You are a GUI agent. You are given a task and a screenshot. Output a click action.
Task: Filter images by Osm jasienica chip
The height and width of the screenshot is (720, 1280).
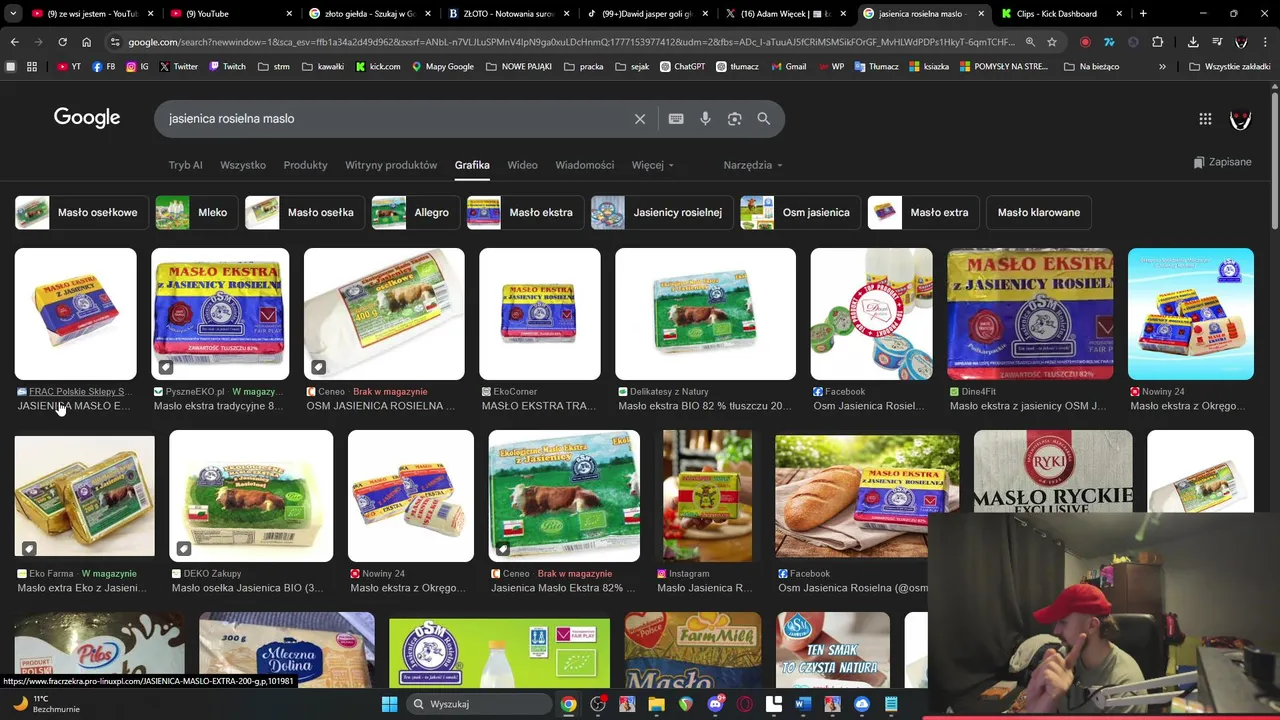coord(801,212)
